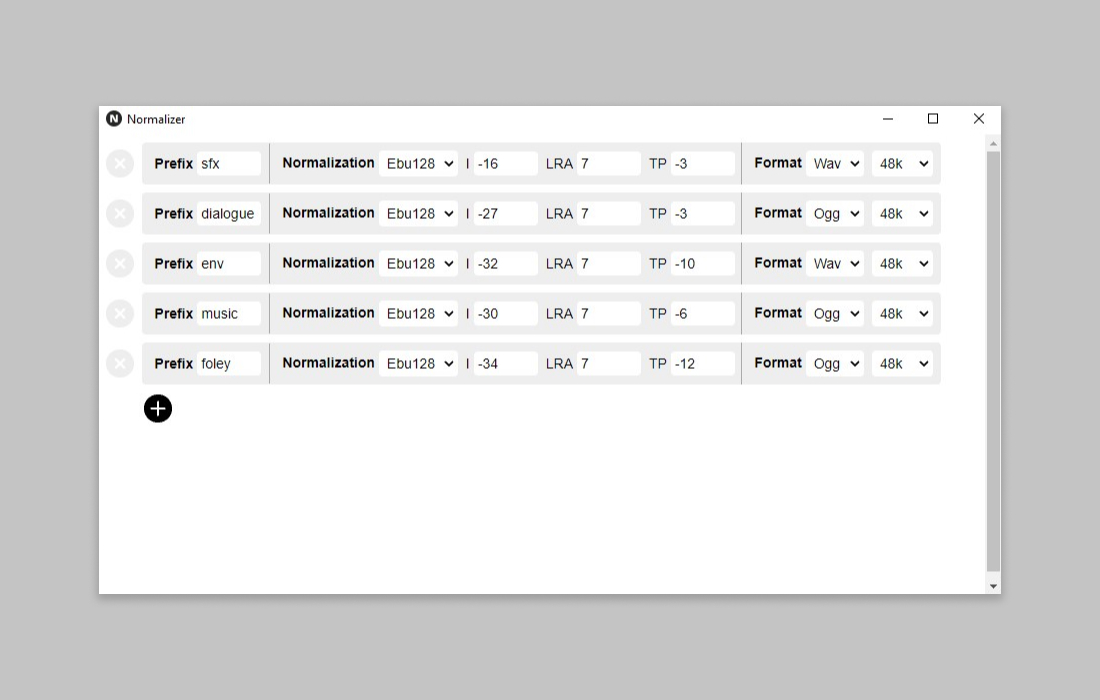Remove the foley normalization row
The image size is (1100, 700).
(x=119, y=363)
